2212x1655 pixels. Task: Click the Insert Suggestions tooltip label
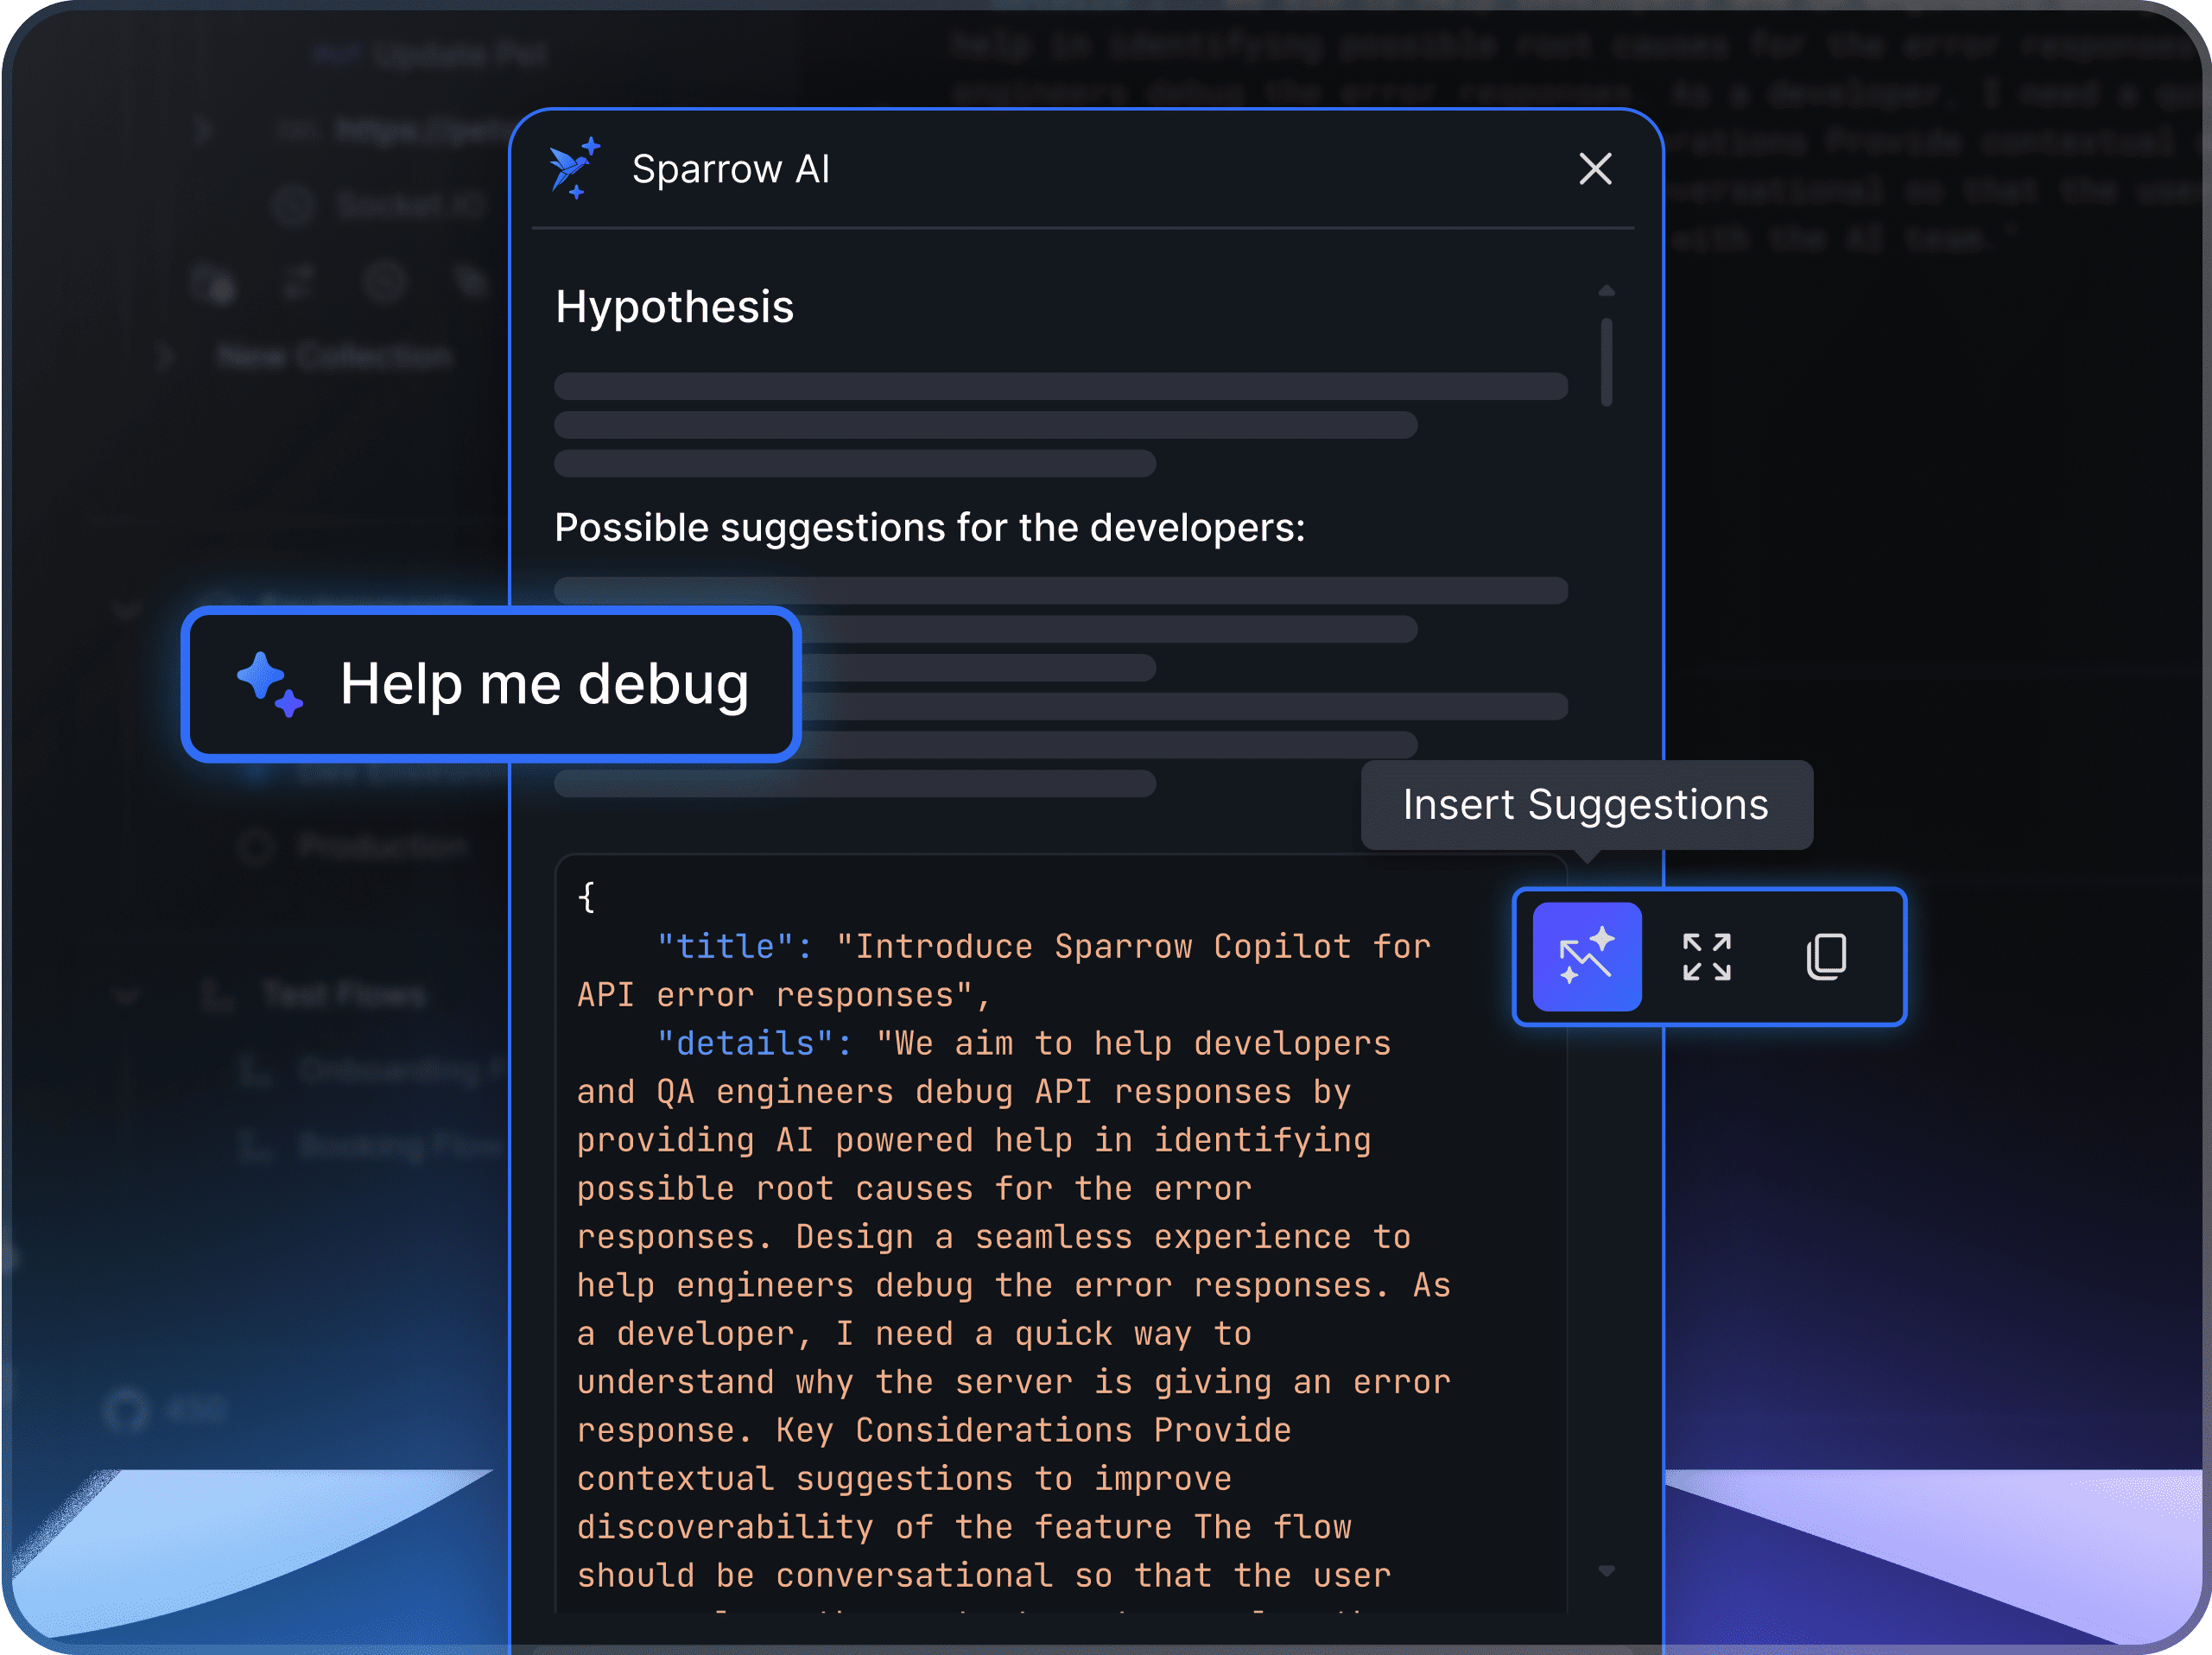pos(1586,805)
